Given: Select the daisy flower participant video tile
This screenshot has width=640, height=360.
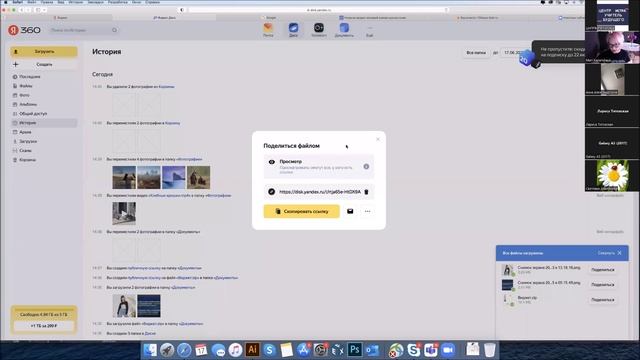Looking at the screenshot, I should [612, 176].
